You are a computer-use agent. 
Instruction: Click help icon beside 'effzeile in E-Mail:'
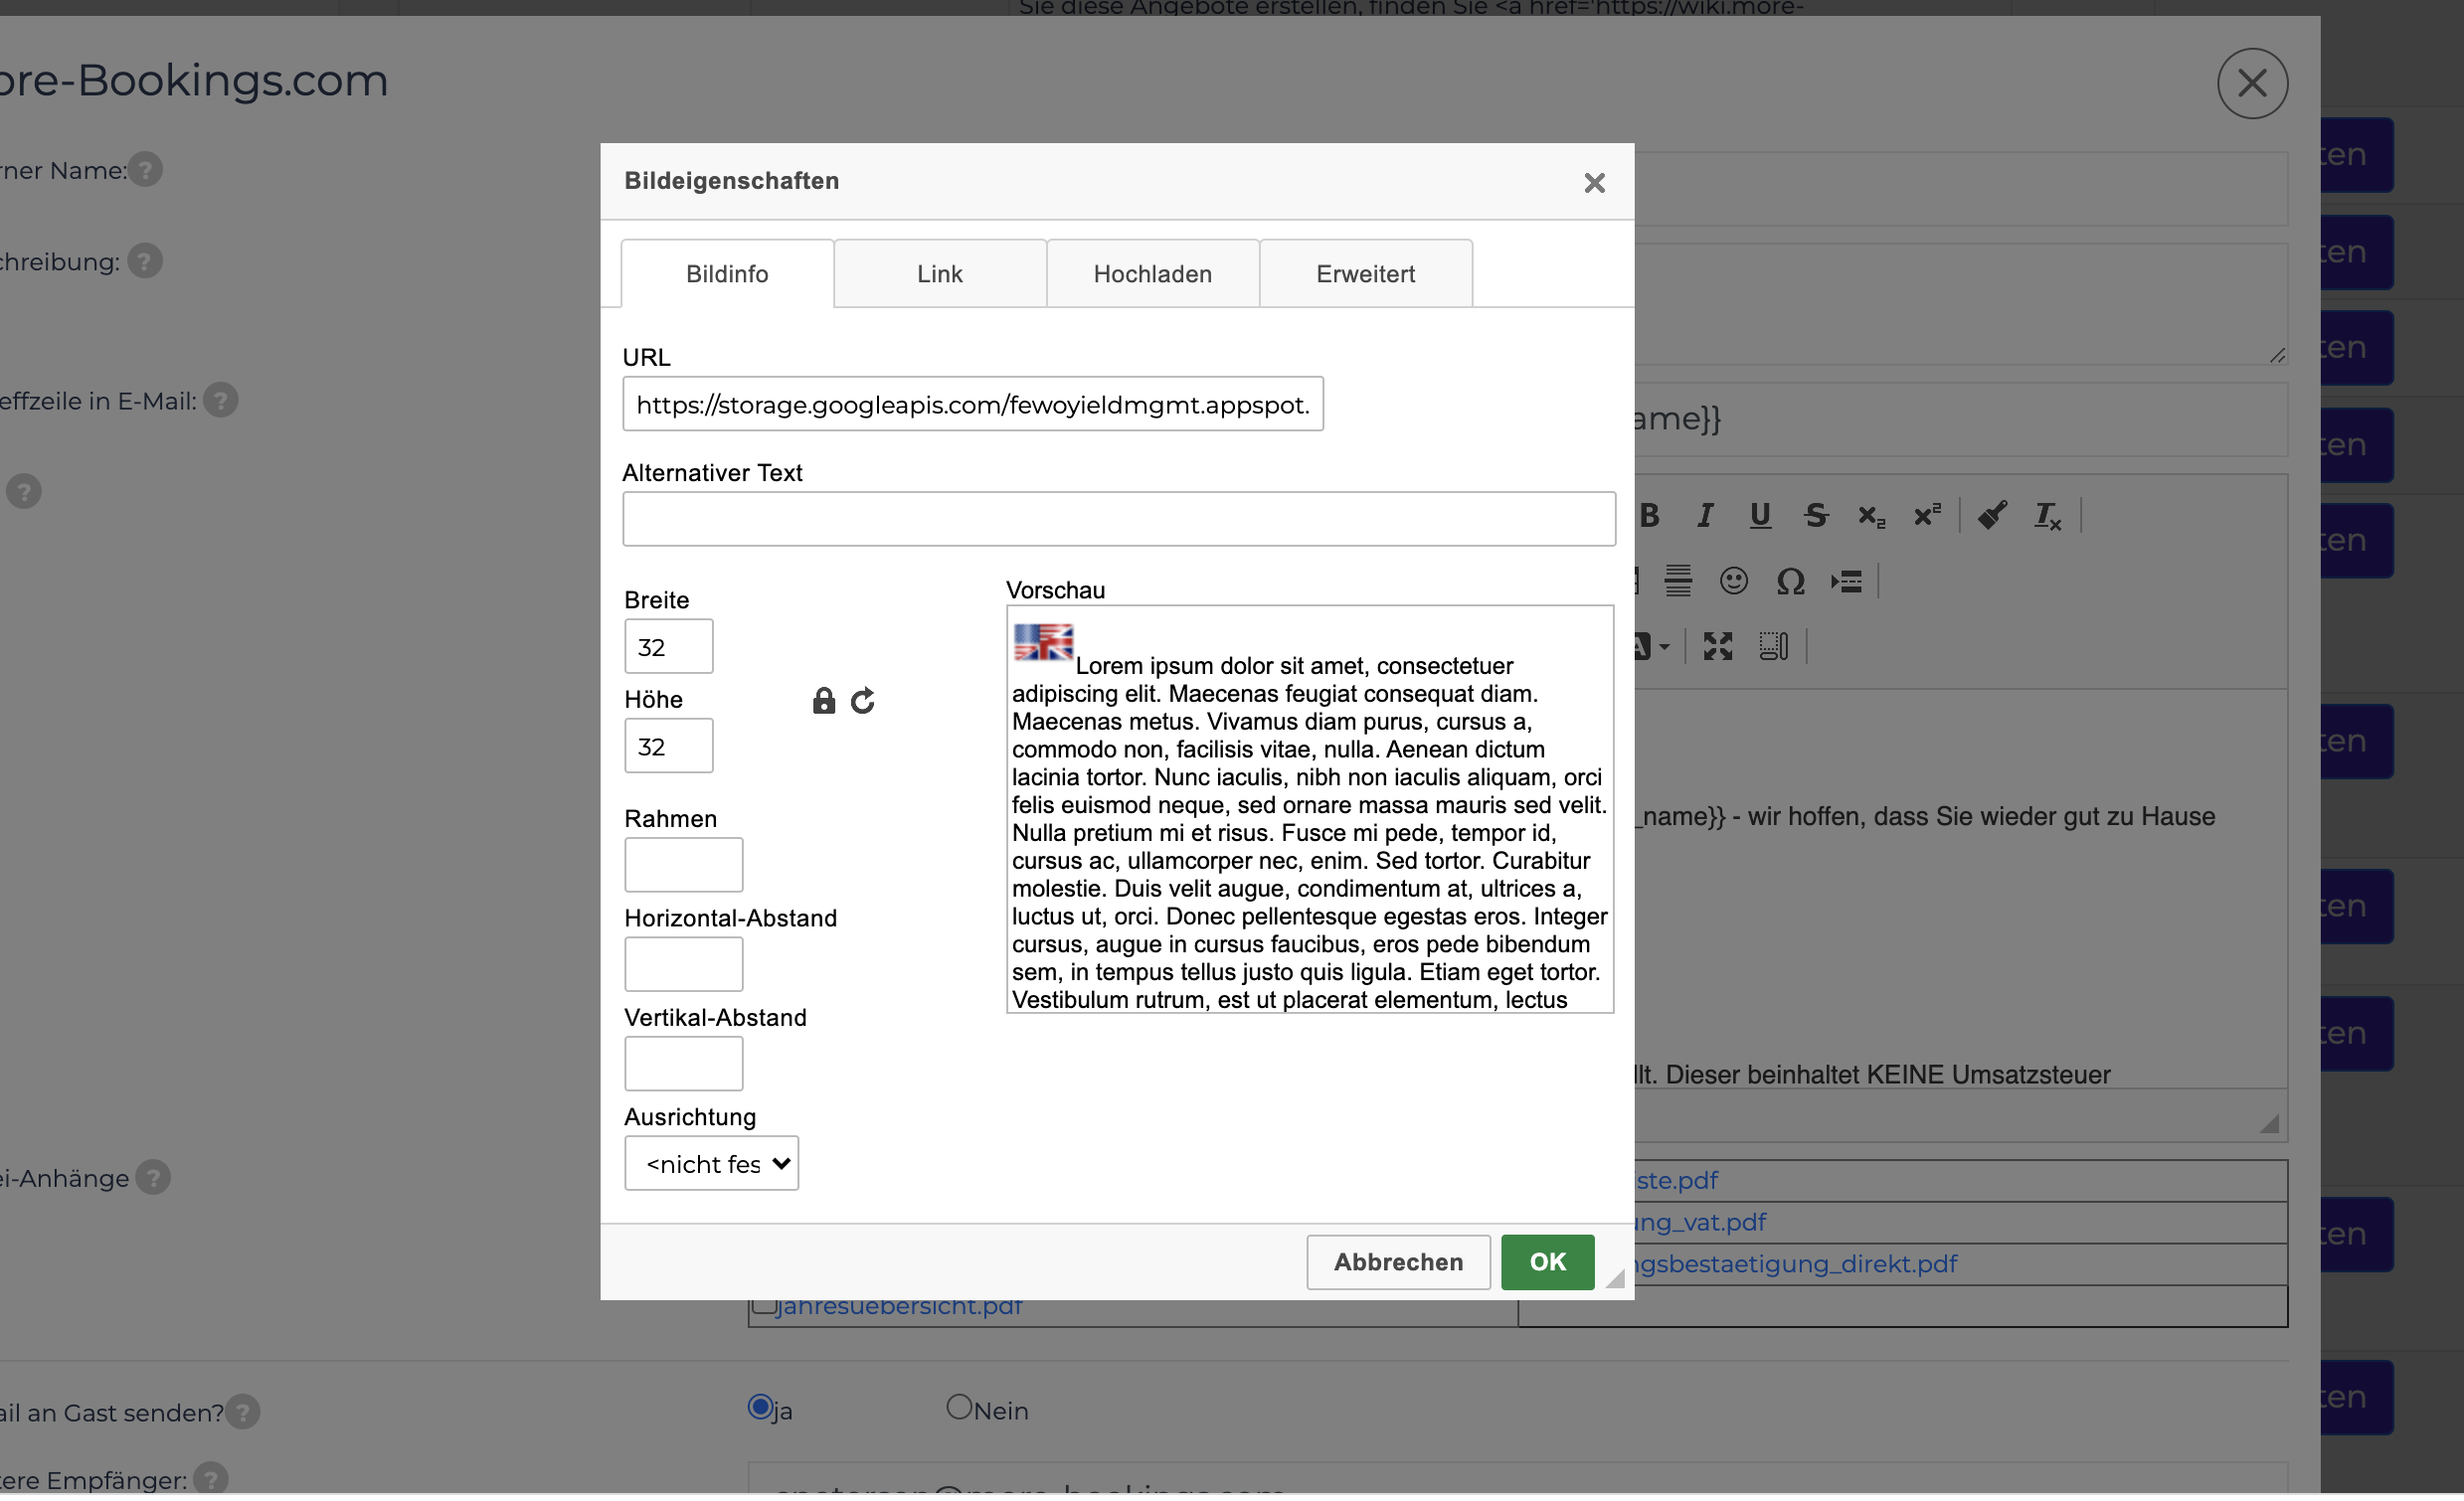pos(220,400)
